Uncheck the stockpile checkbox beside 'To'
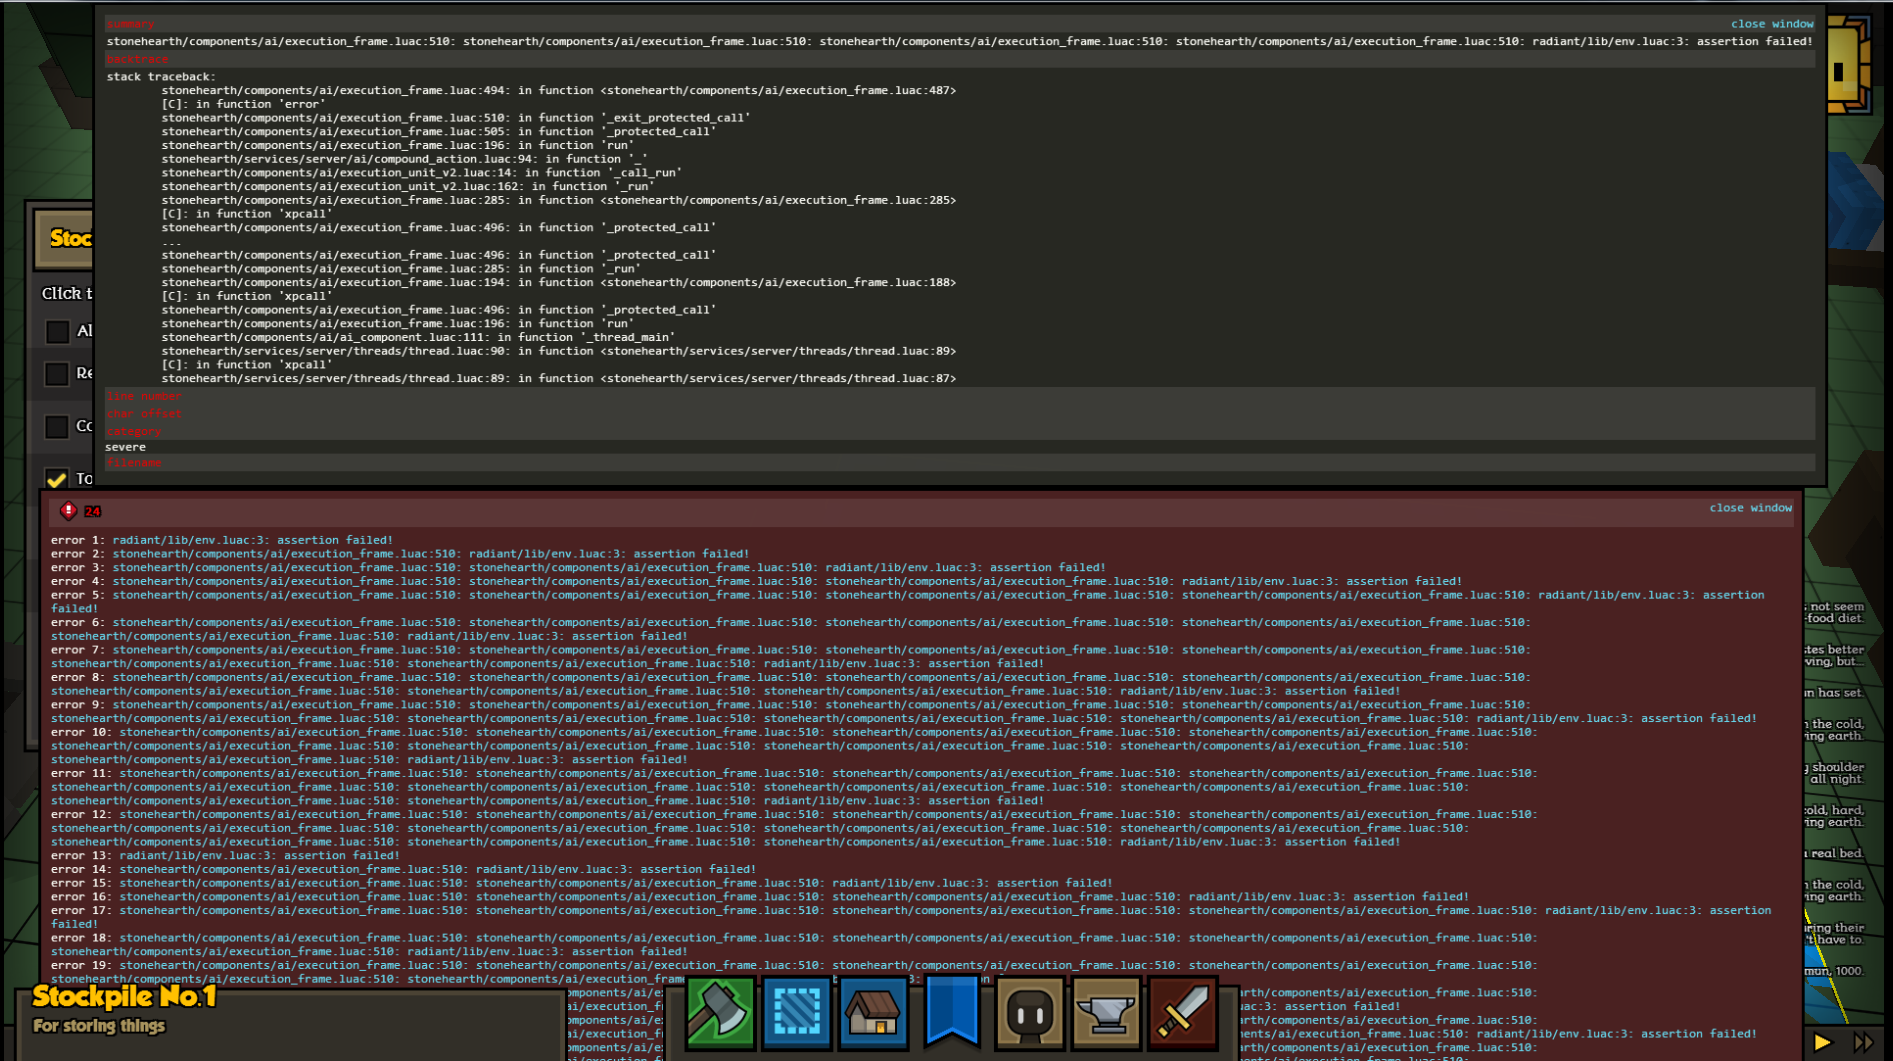This screenshot has height=1061, width=1893. (x=57, y=479)
